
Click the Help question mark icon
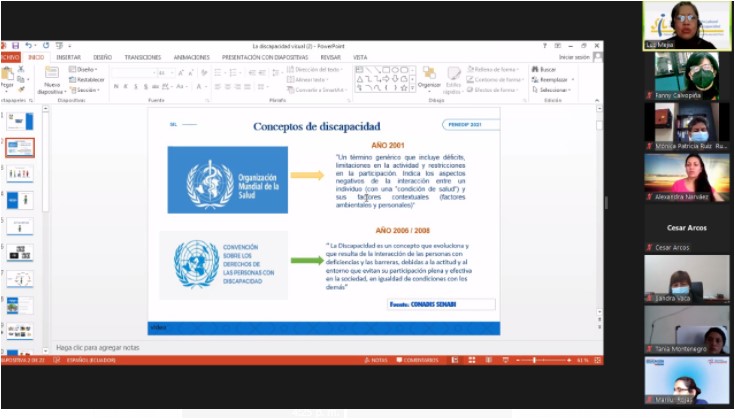pyautogui.click(x=545, y=46)
